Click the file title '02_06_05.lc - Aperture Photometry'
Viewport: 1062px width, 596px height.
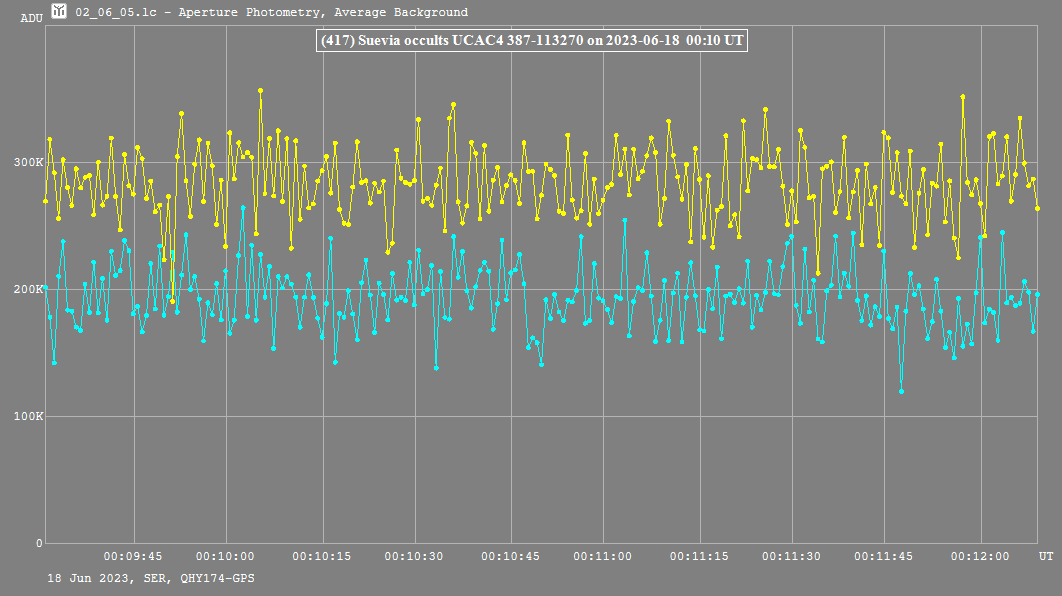tap(270, 13)
